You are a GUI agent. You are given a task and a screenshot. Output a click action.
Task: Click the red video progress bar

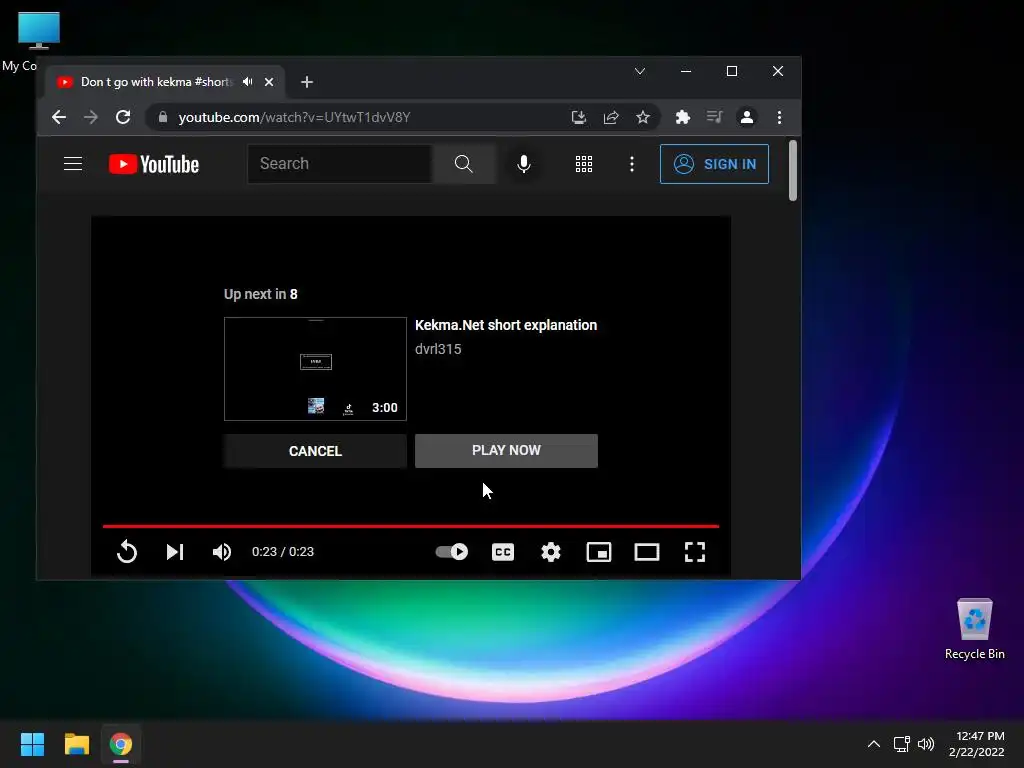[411, 526]
